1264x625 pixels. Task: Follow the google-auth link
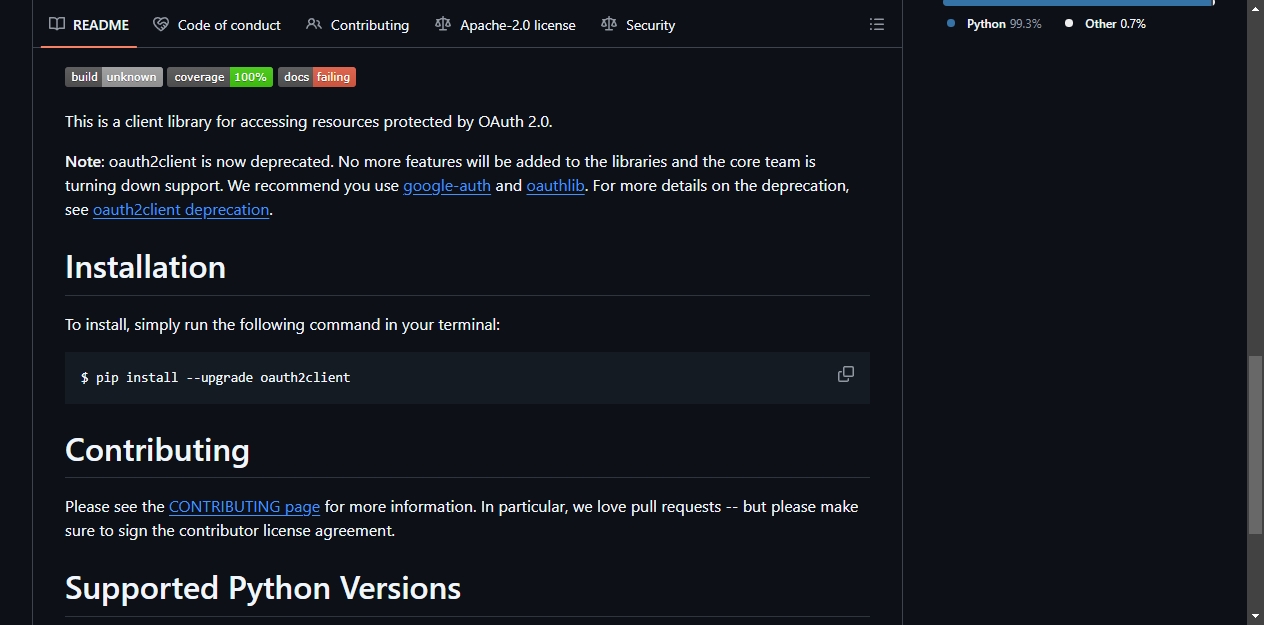pos(447,186)
